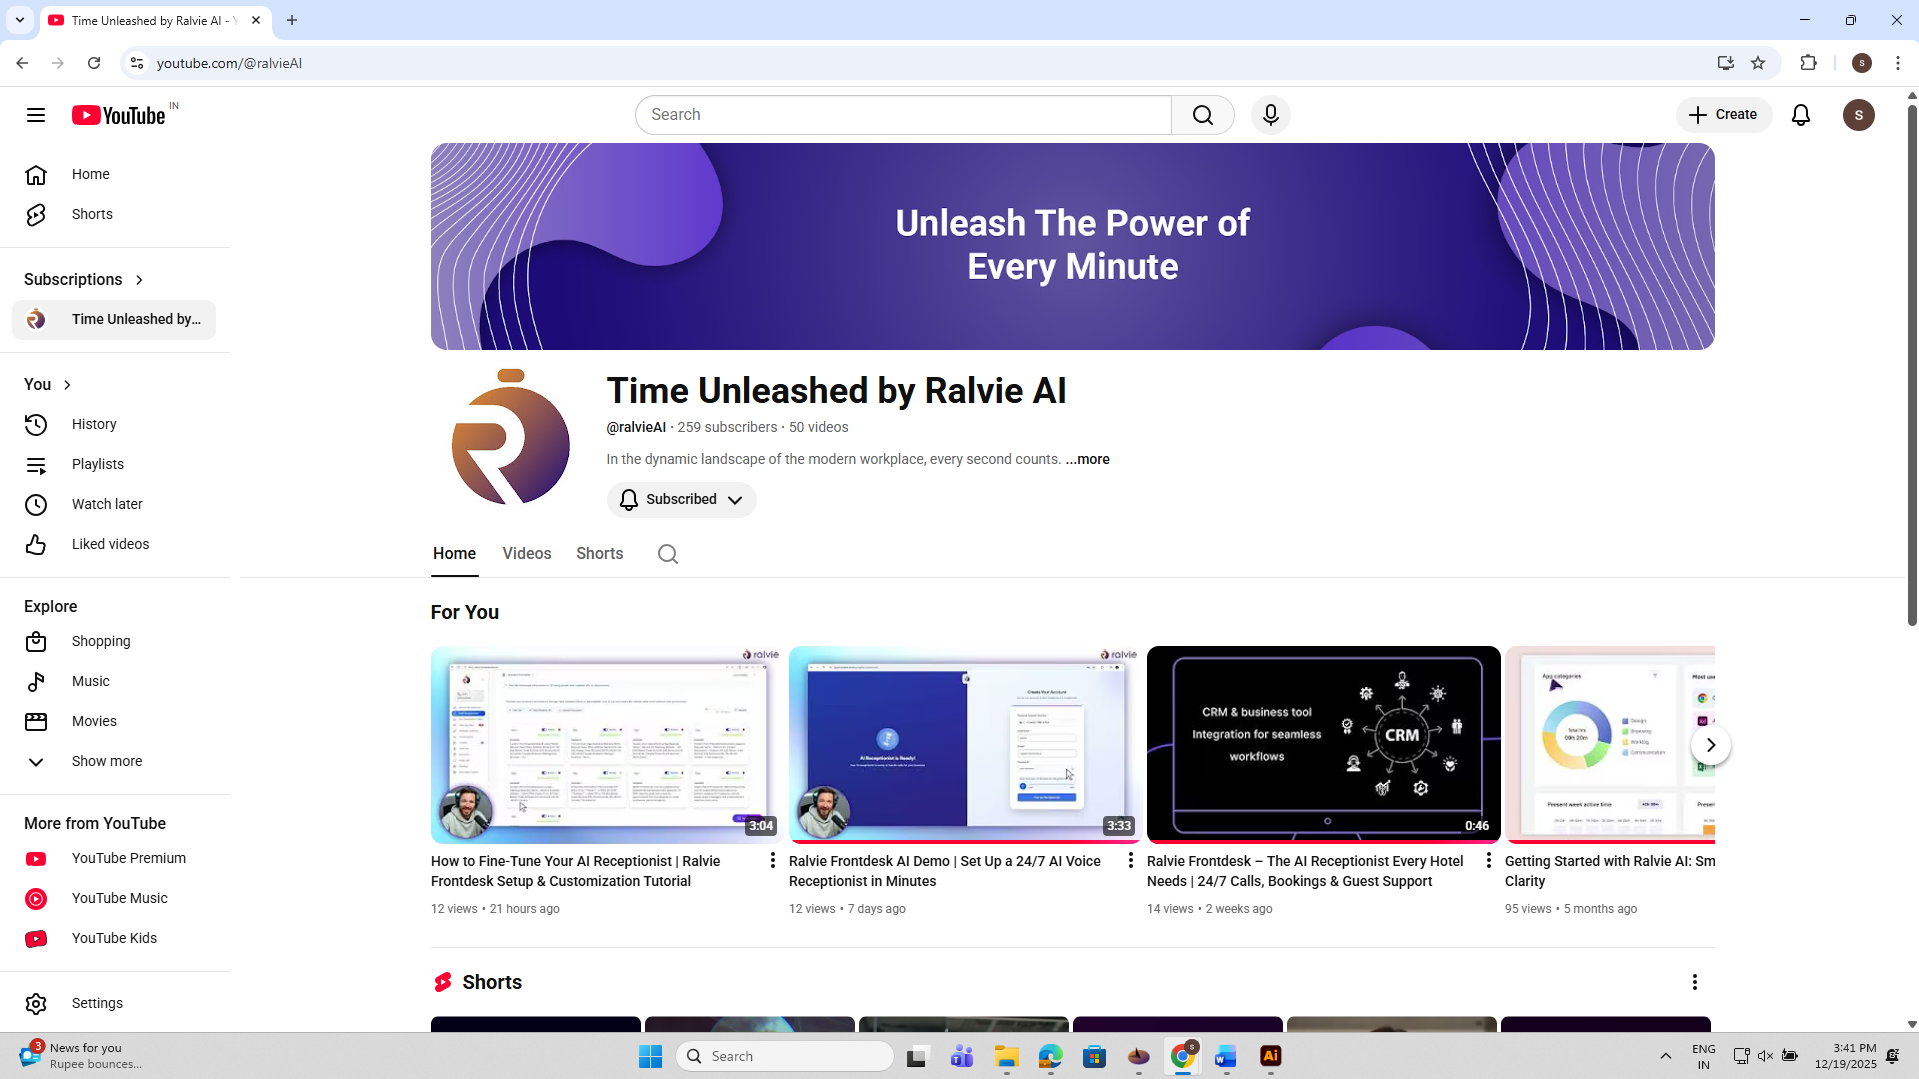
Task: Open YouTube Premium
Action: [114, 858]
